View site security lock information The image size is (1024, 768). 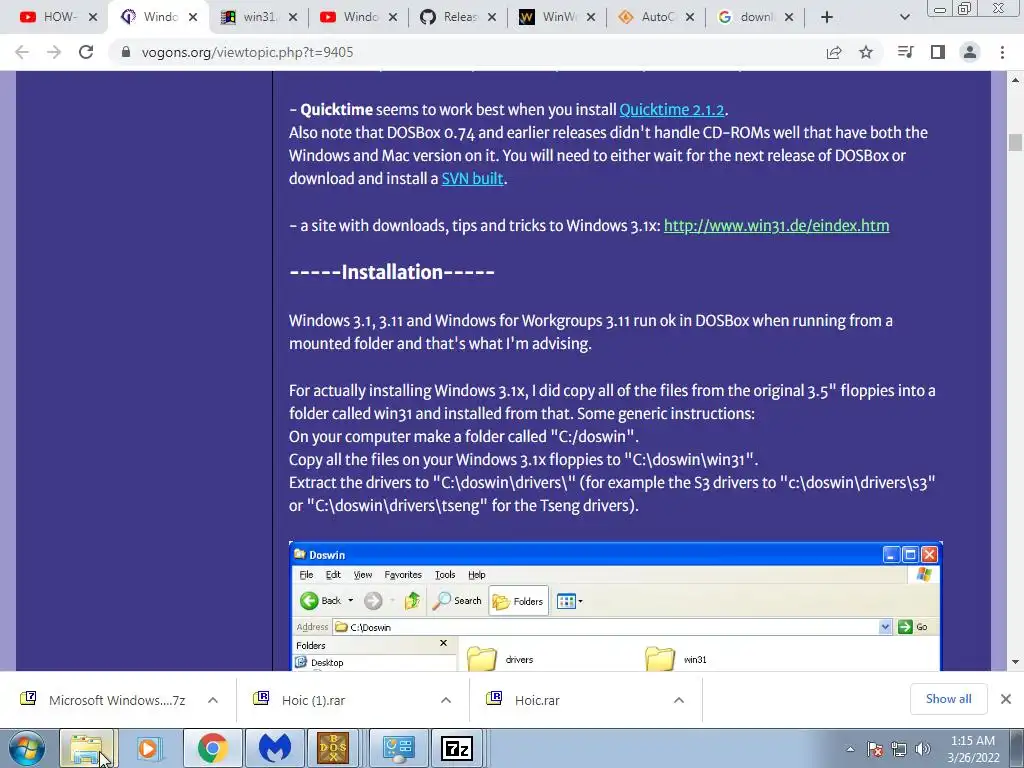point(126,52)
